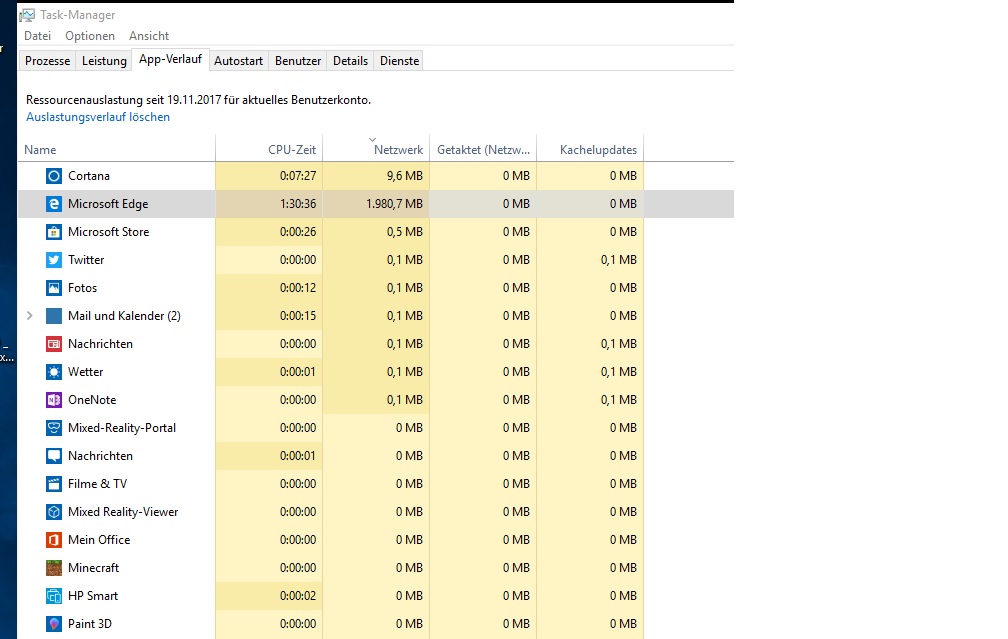This screenshot has width=1008, height=639.
Task: Select the Filme & TV row name
Action: coord(98,483)
